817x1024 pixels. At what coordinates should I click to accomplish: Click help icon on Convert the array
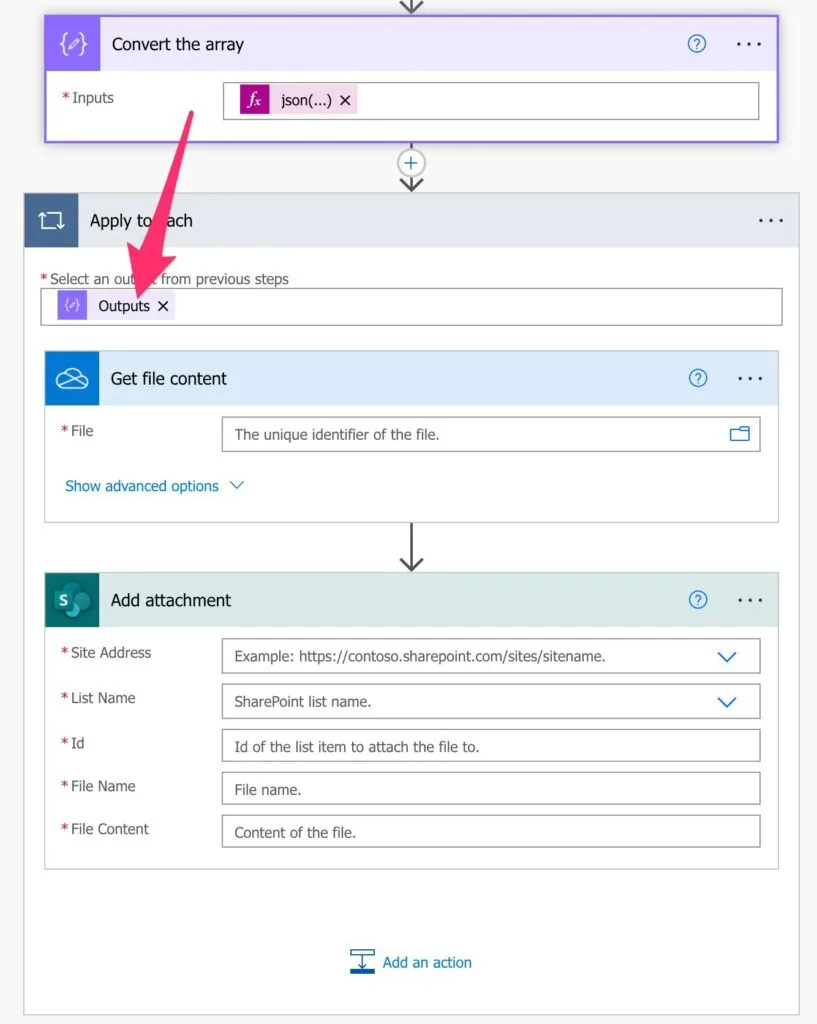[x=697, y=44]
